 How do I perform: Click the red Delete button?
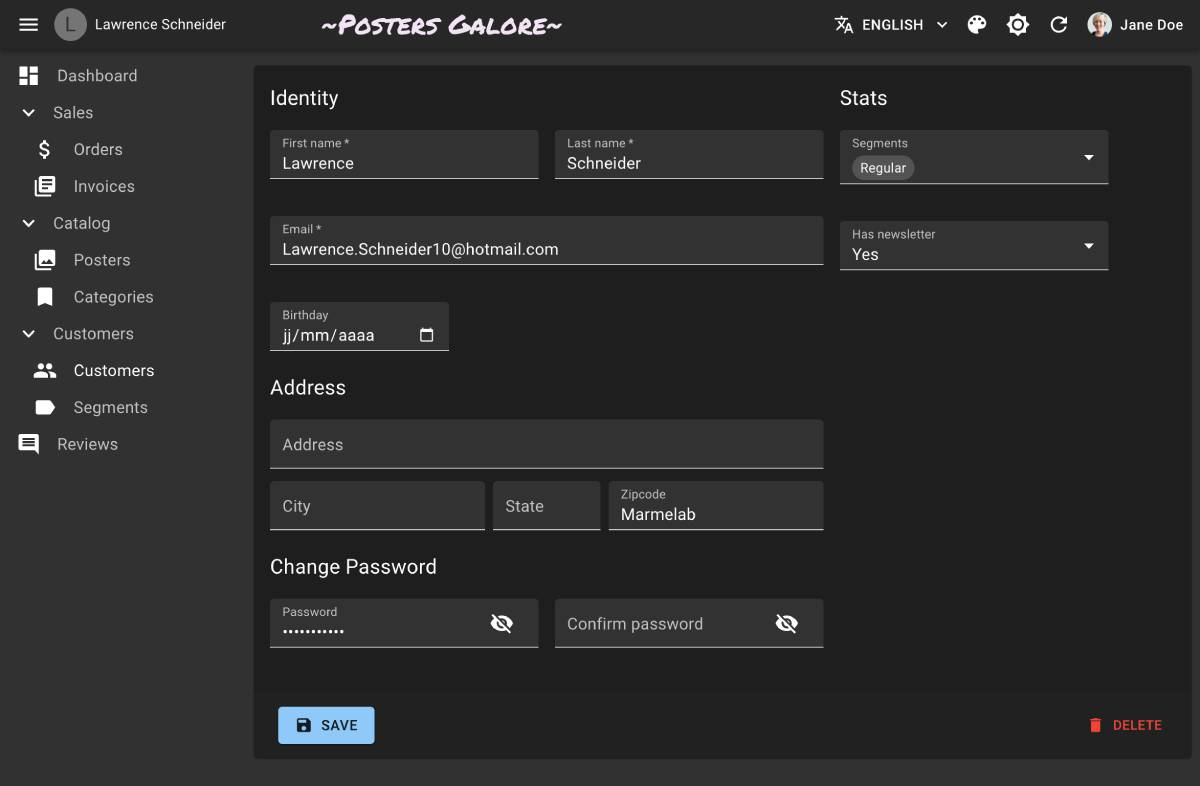(x=1125, y=725)
